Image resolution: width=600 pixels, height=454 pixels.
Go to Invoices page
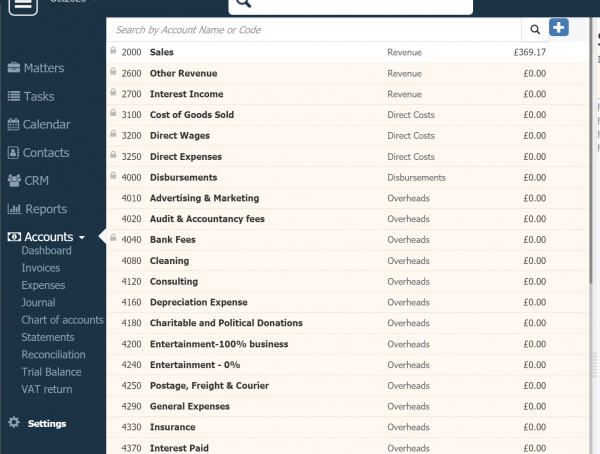coord(41,268)
